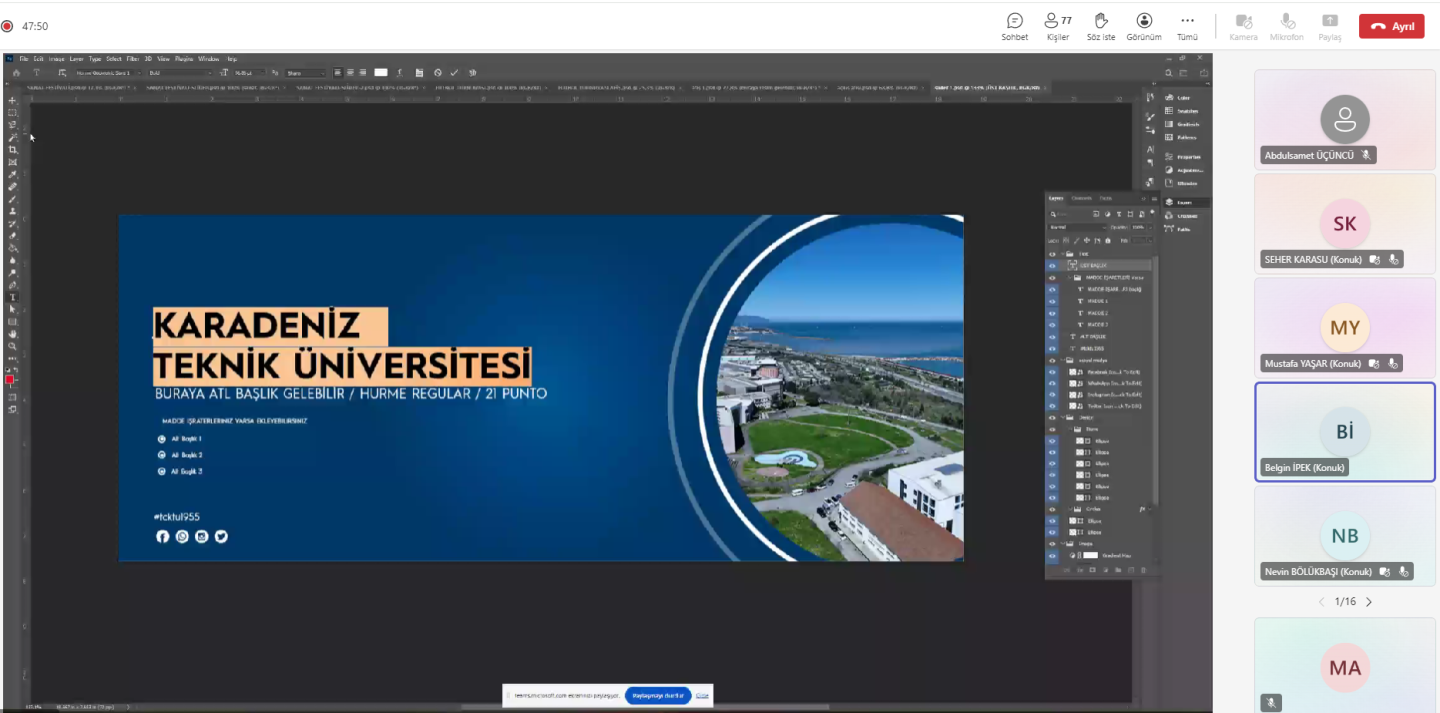The image size is (1440, 713).
Task: Collapse the sosyal medya layer group
Action: click(x=1063, y=360)
